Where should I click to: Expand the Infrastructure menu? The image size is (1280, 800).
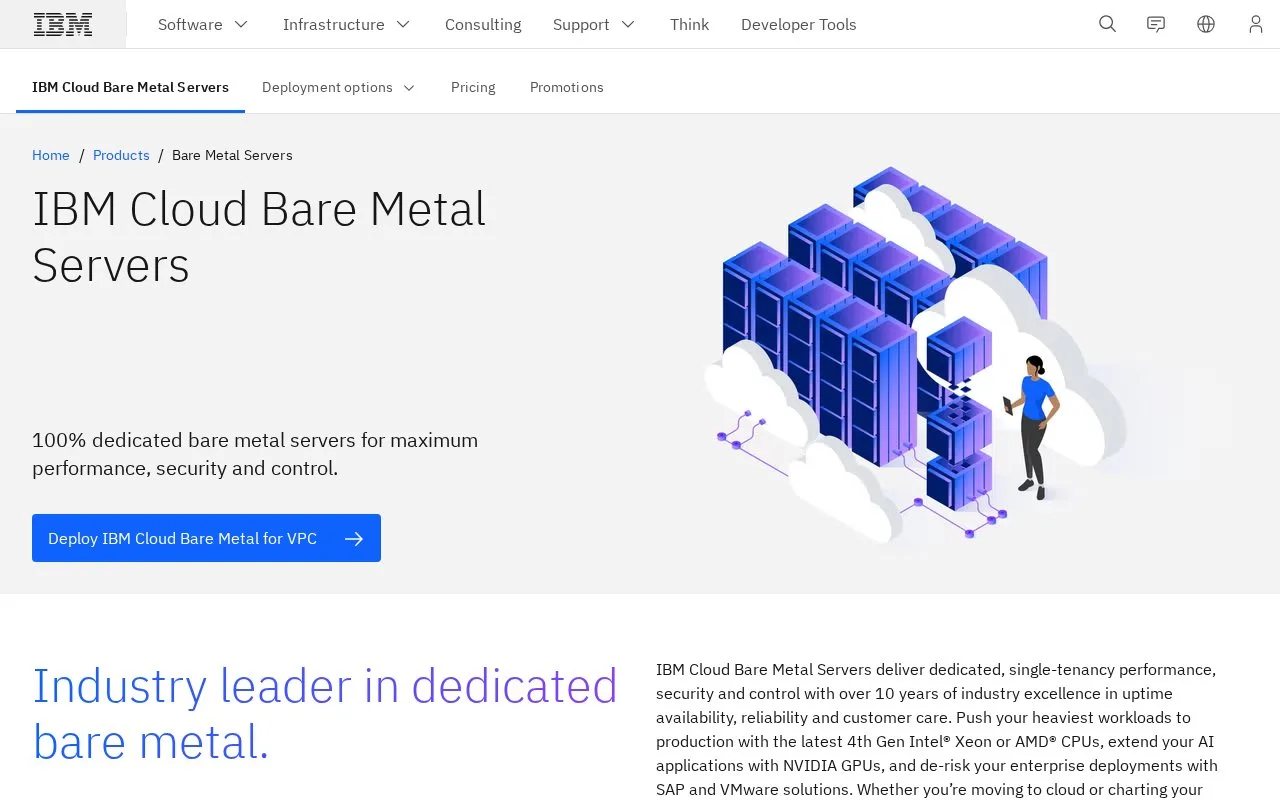click(346, 24)
